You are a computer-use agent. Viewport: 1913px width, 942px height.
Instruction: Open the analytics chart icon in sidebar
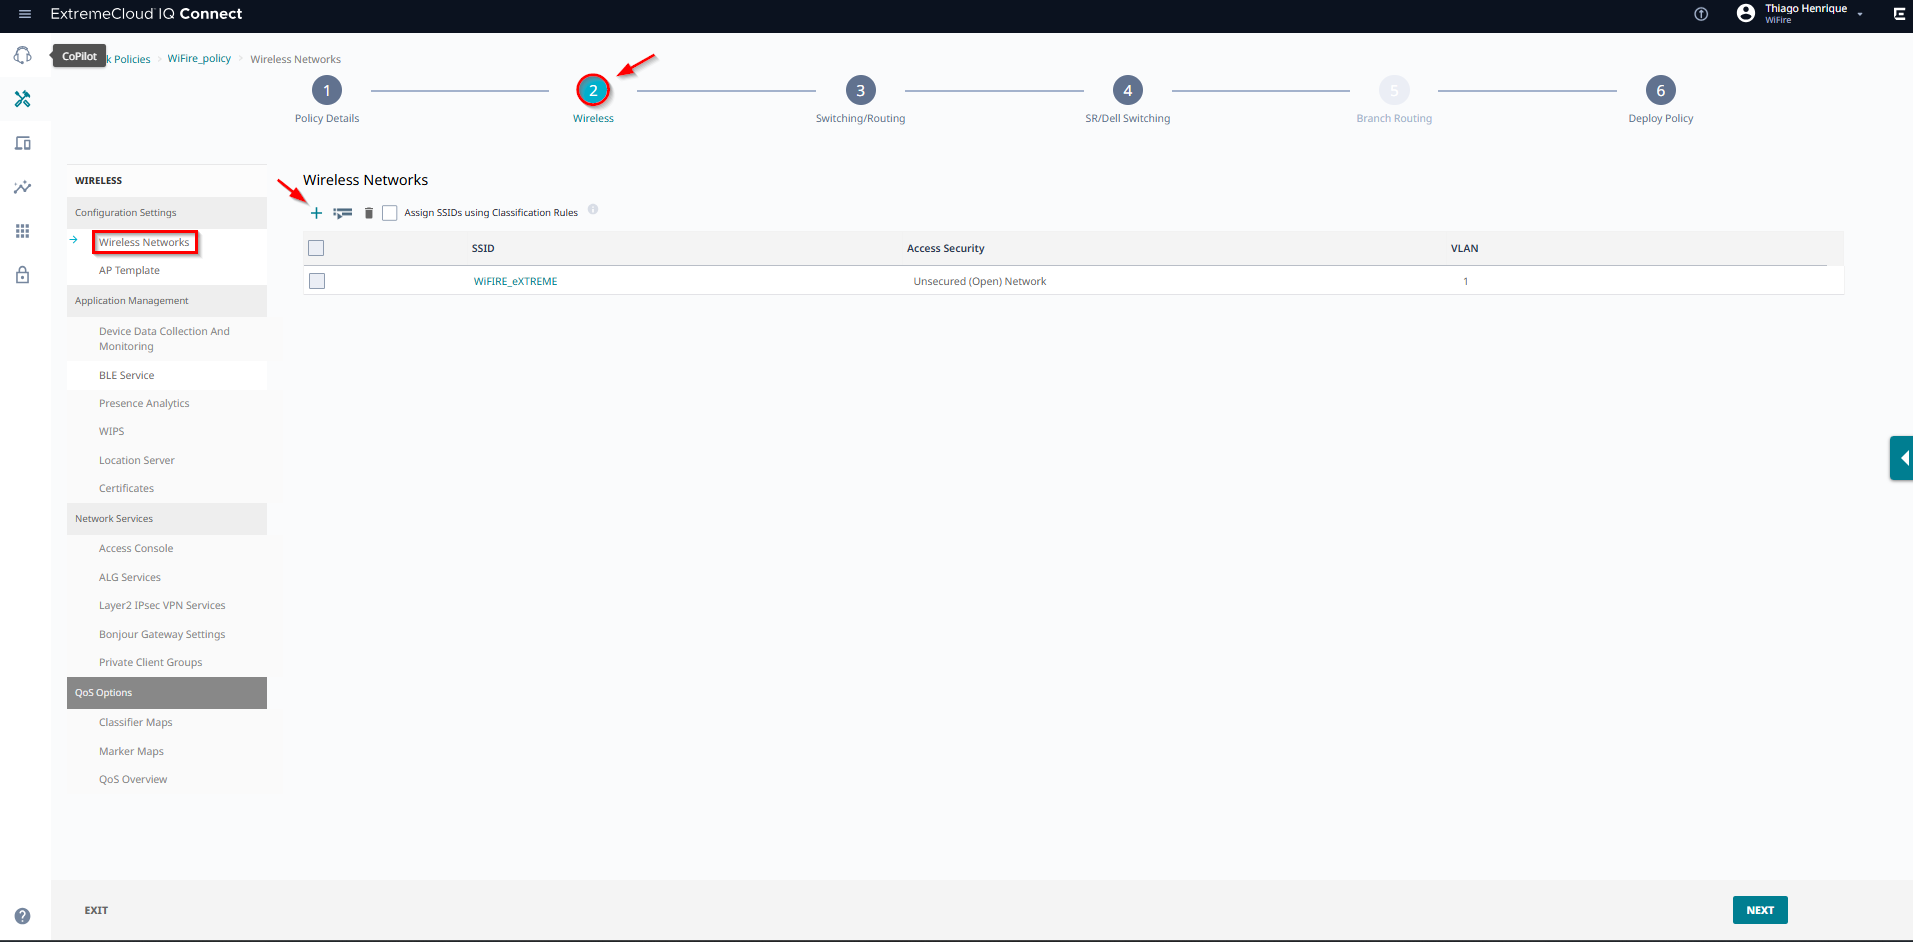(x=22, y=187)
